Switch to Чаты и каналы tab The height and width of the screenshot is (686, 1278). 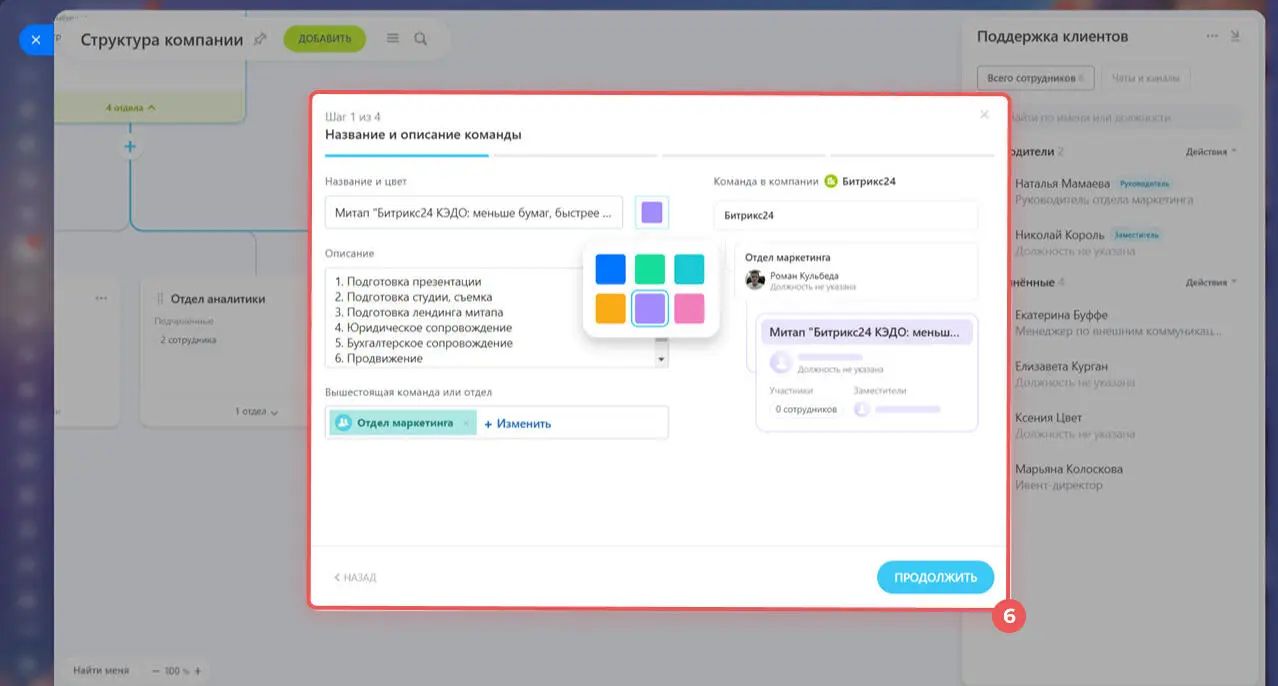click(x=1147, y=78)
